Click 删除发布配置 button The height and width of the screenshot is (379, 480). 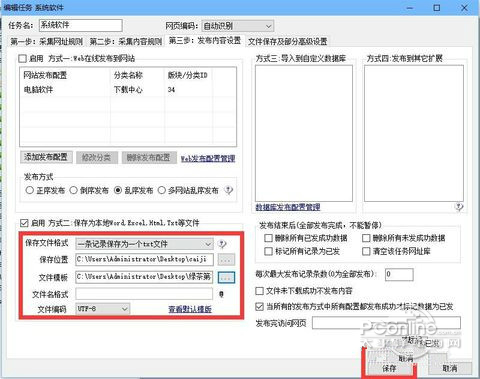point(148,157)
